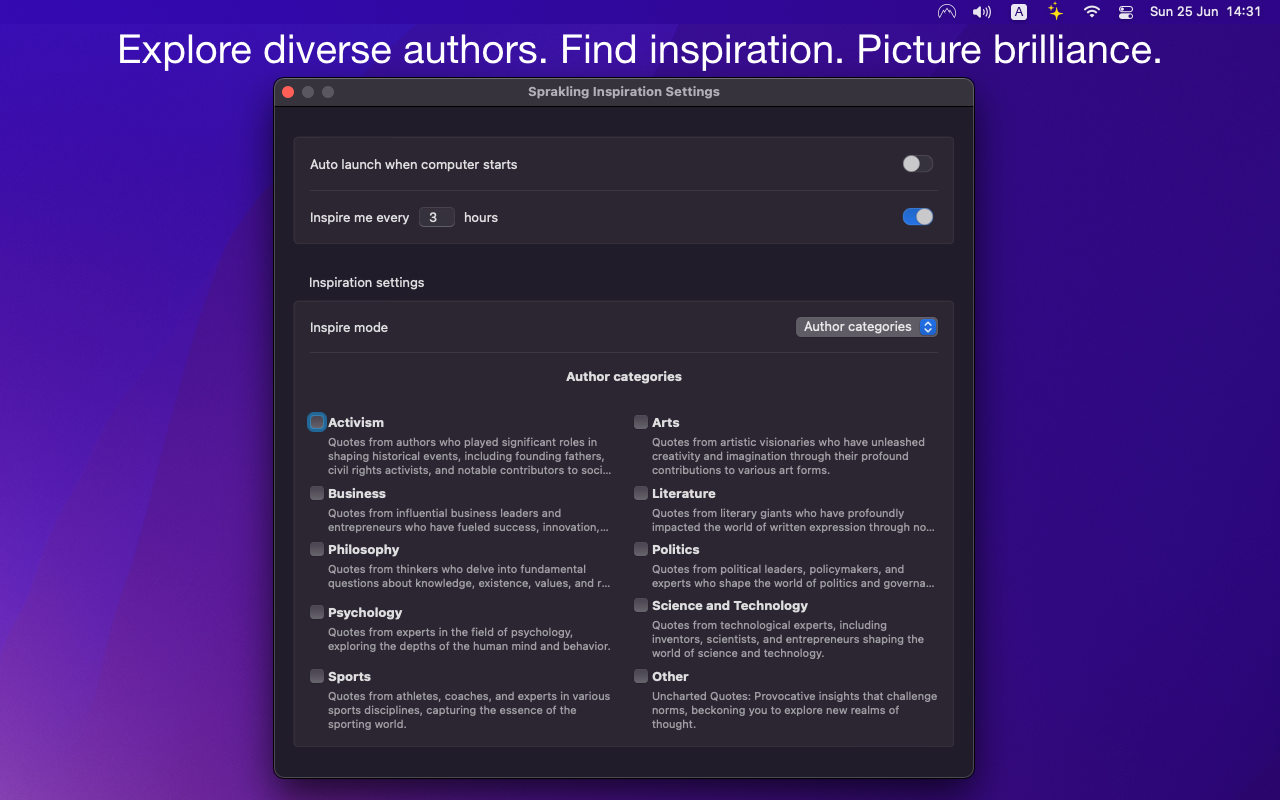Select the Philosophy checkbox
This screenshot has height=800, width=1280.
point(317,549)
